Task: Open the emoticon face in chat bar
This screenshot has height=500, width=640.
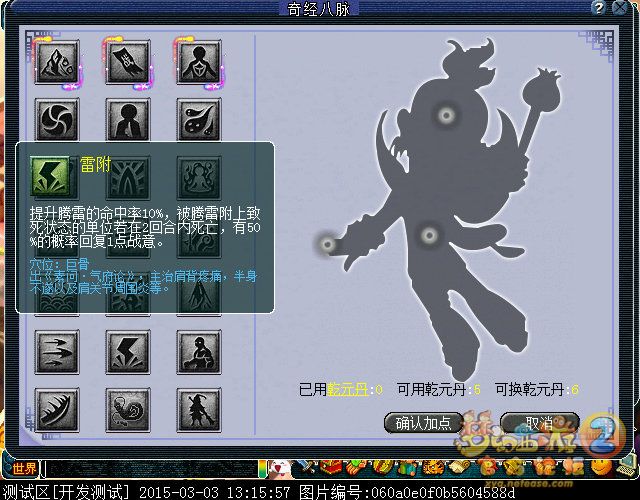Action: click(x=280, y=469)
